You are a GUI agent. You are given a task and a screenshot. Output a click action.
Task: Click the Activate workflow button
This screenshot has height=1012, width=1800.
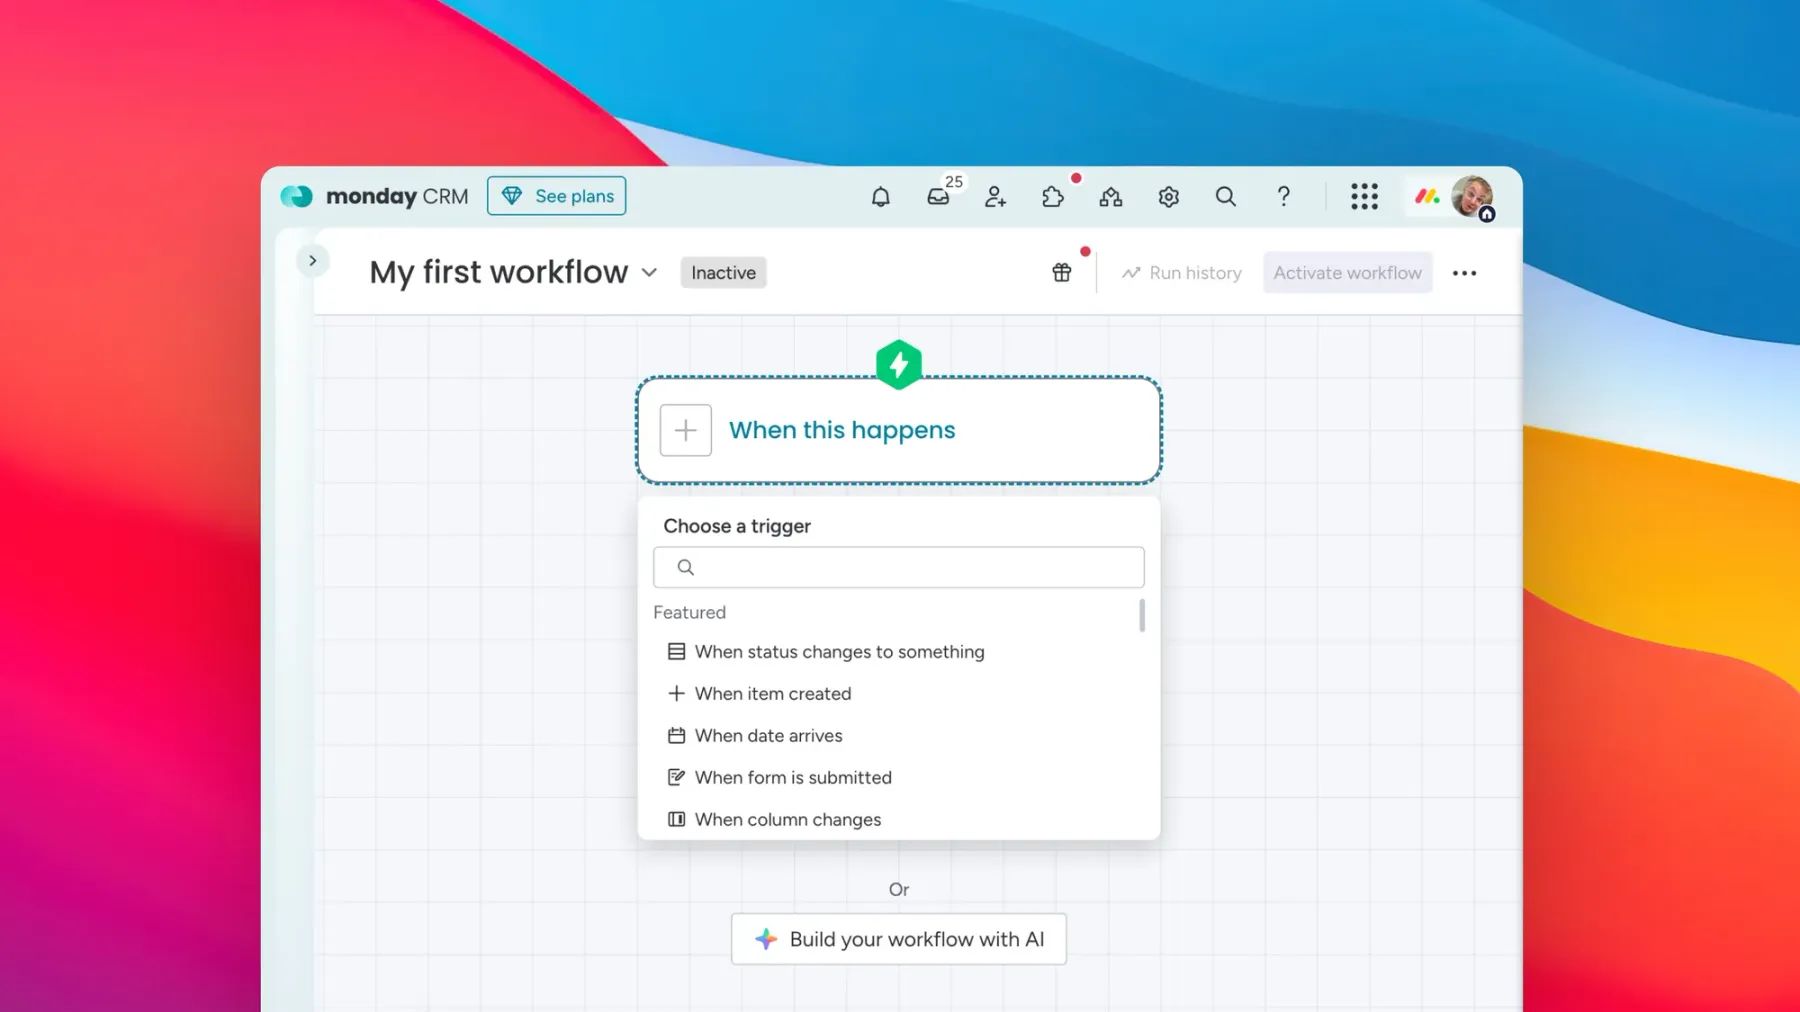(1347, 272)
